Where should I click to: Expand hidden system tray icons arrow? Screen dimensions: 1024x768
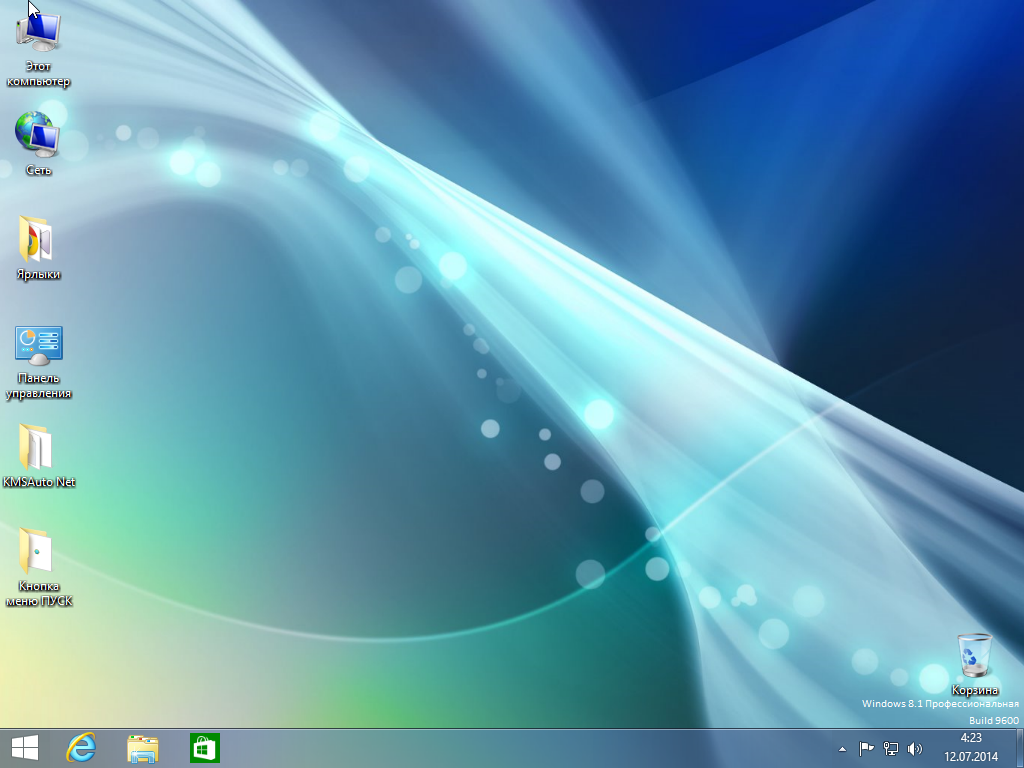pyautogui.click(x=843, y=748)
